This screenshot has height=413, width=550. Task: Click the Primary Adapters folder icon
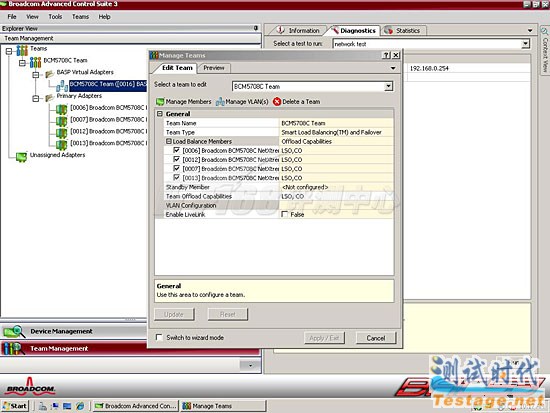tap(49, 97)
